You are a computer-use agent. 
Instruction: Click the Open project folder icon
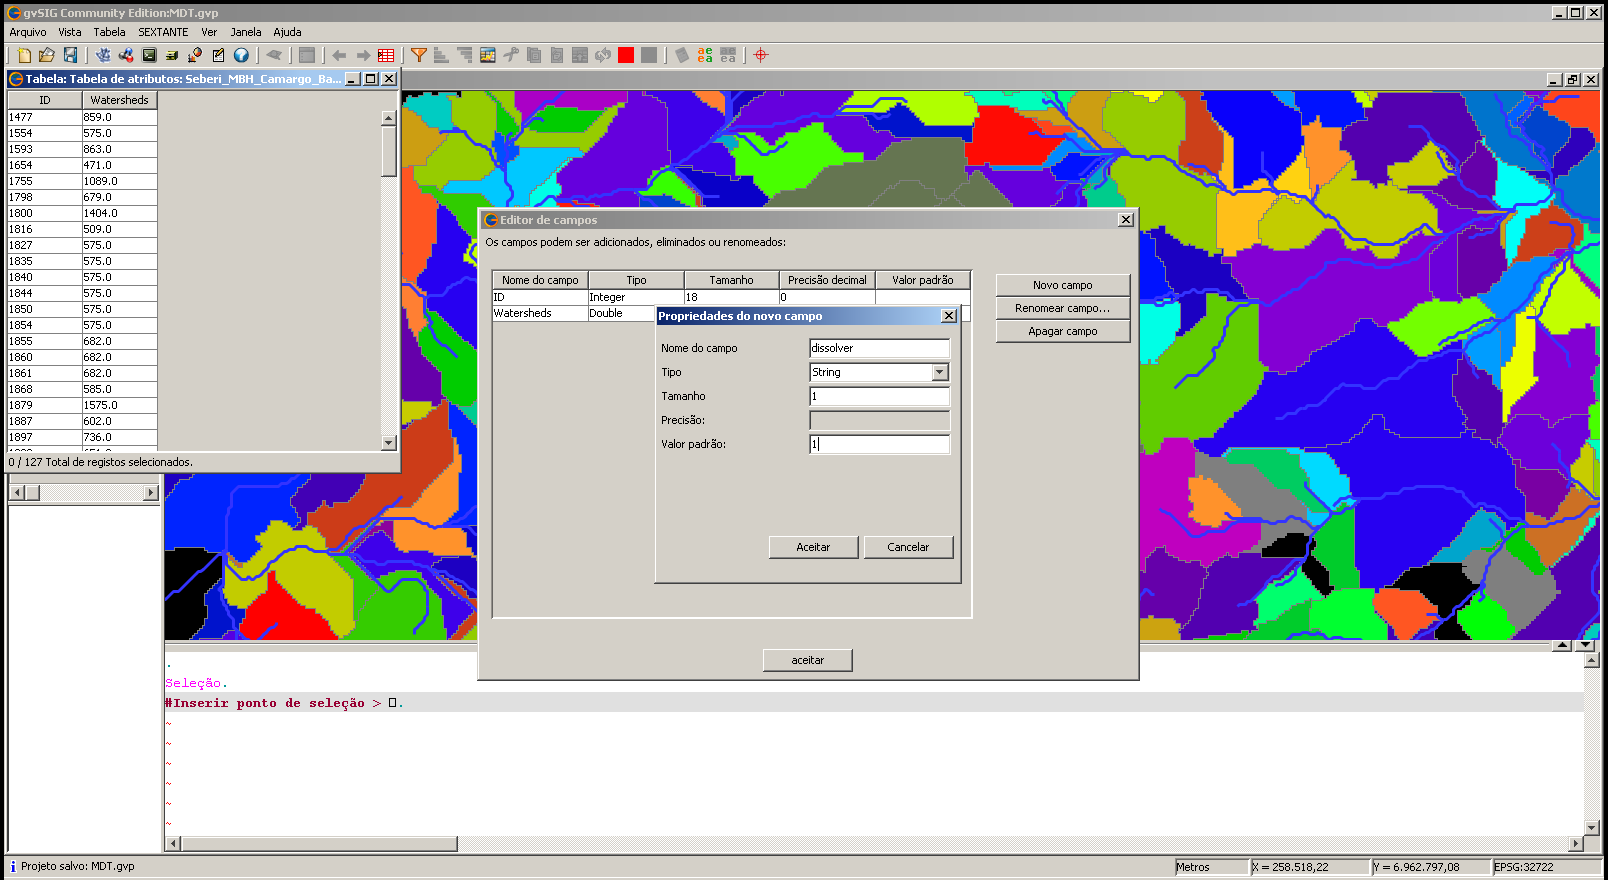pos(46,55)
